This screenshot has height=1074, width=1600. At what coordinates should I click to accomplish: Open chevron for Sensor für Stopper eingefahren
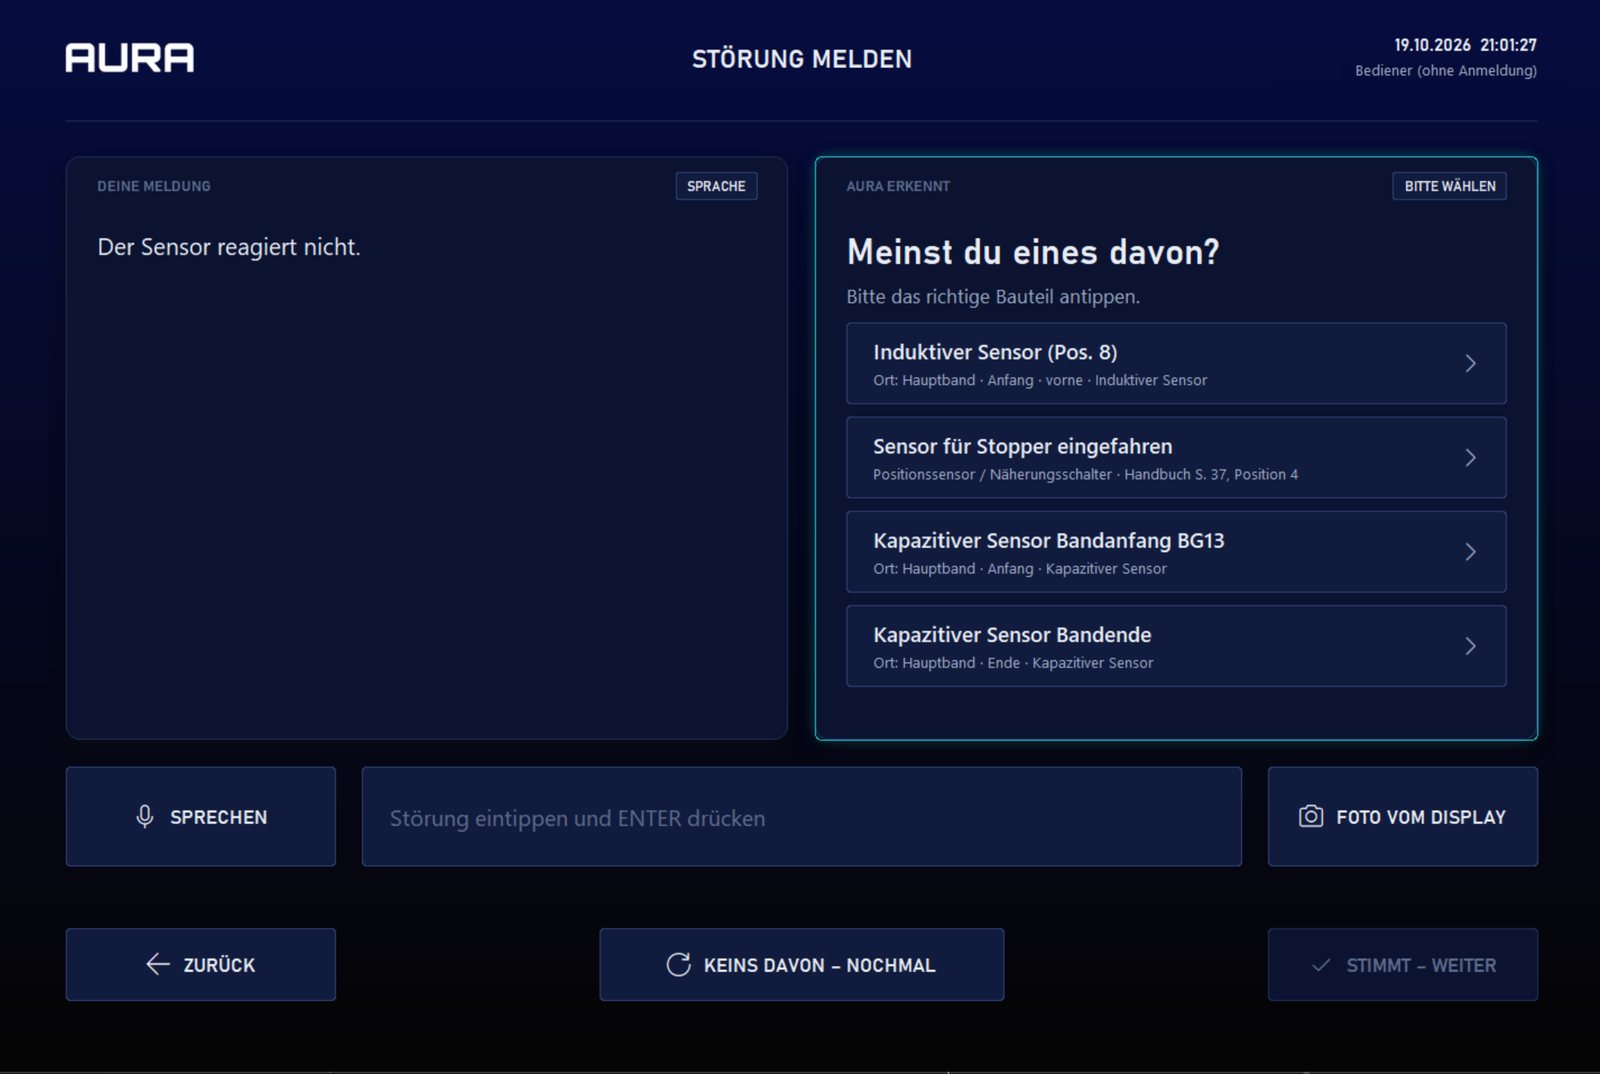pyautogui.click(x=1470, y=457)
